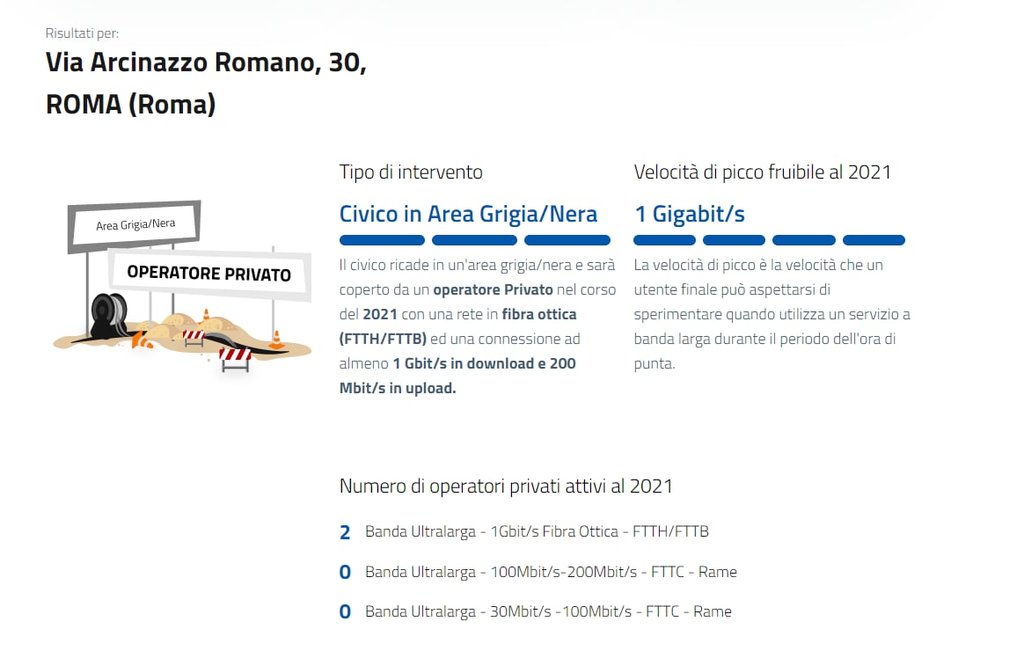This screenshot has height=651, width=1024.
Task: Click the 0 beside 100Mbit/s-200Mbit/s FTTC
Action: 345,572
